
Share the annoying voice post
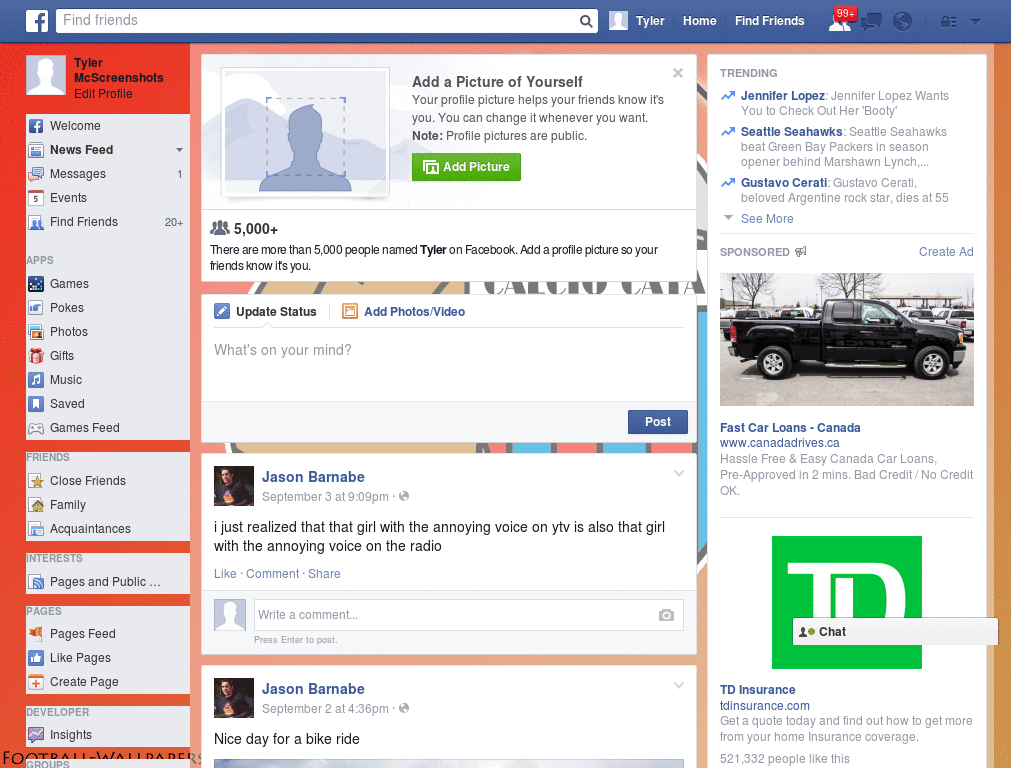[324, 574]
